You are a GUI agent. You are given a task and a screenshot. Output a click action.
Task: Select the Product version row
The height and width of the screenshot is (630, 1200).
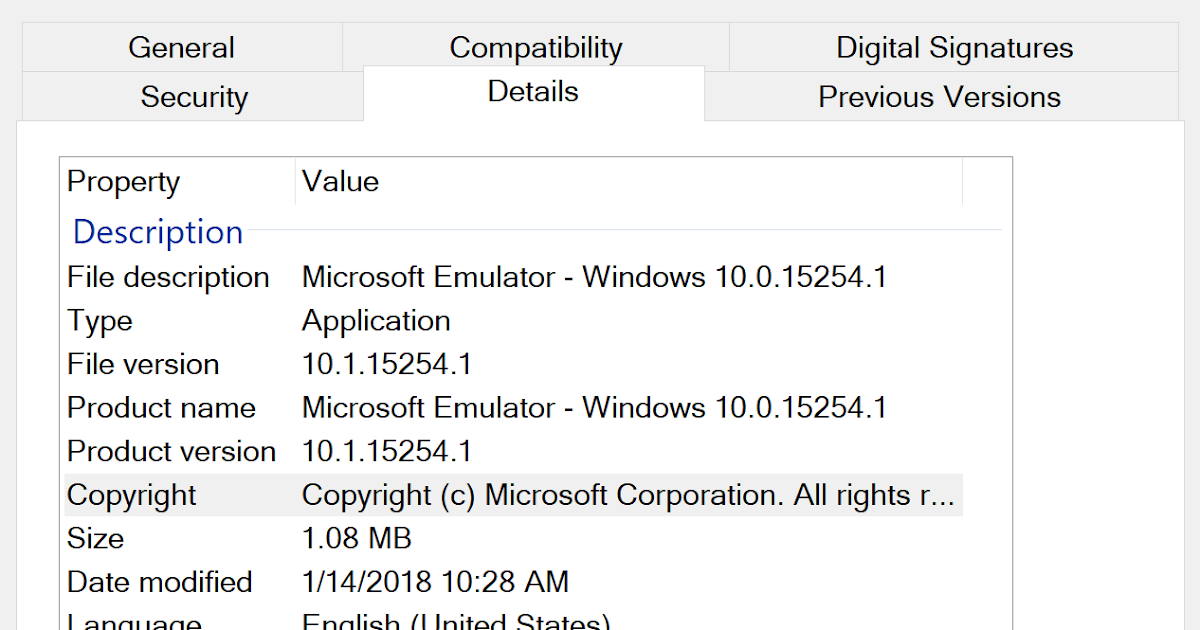tap(171, 451)
